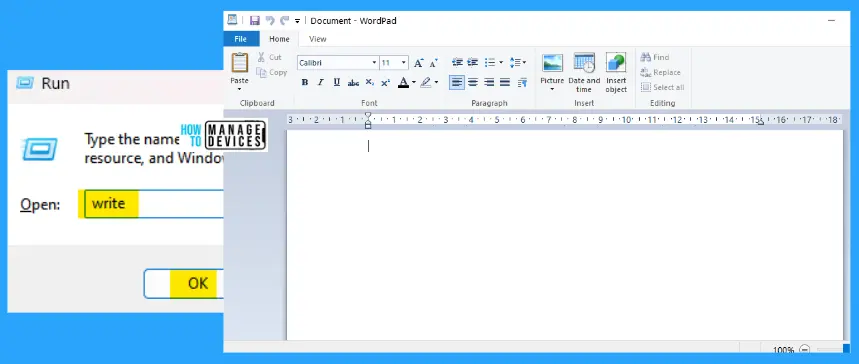Click the Picture insert icon
Screen dimensions: 859x364
[552, 63]
